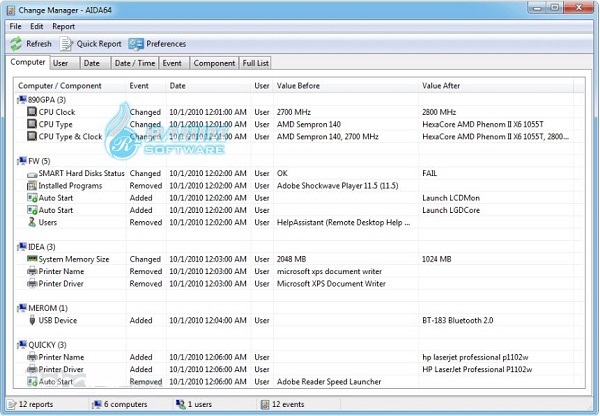600x416 pixels.
Task: Sort by the Event column header
Action: pos(146,86)
